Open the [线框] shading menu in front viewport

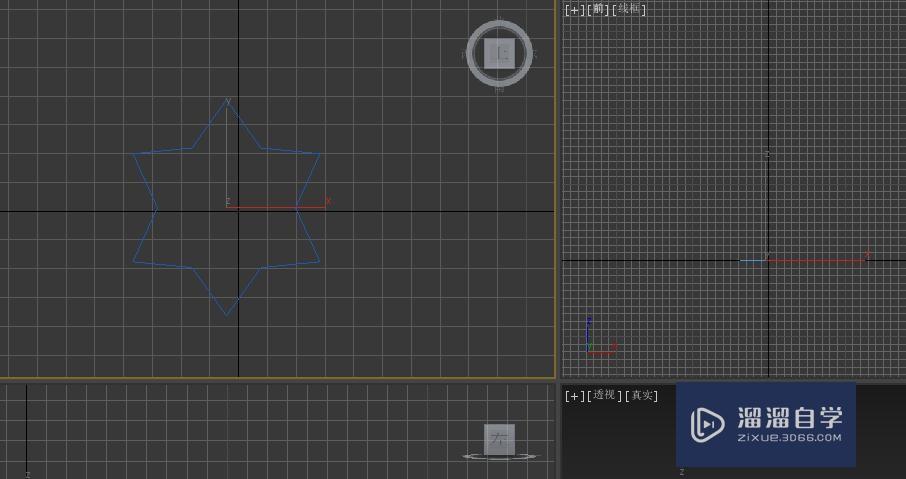tap(629, 9)
